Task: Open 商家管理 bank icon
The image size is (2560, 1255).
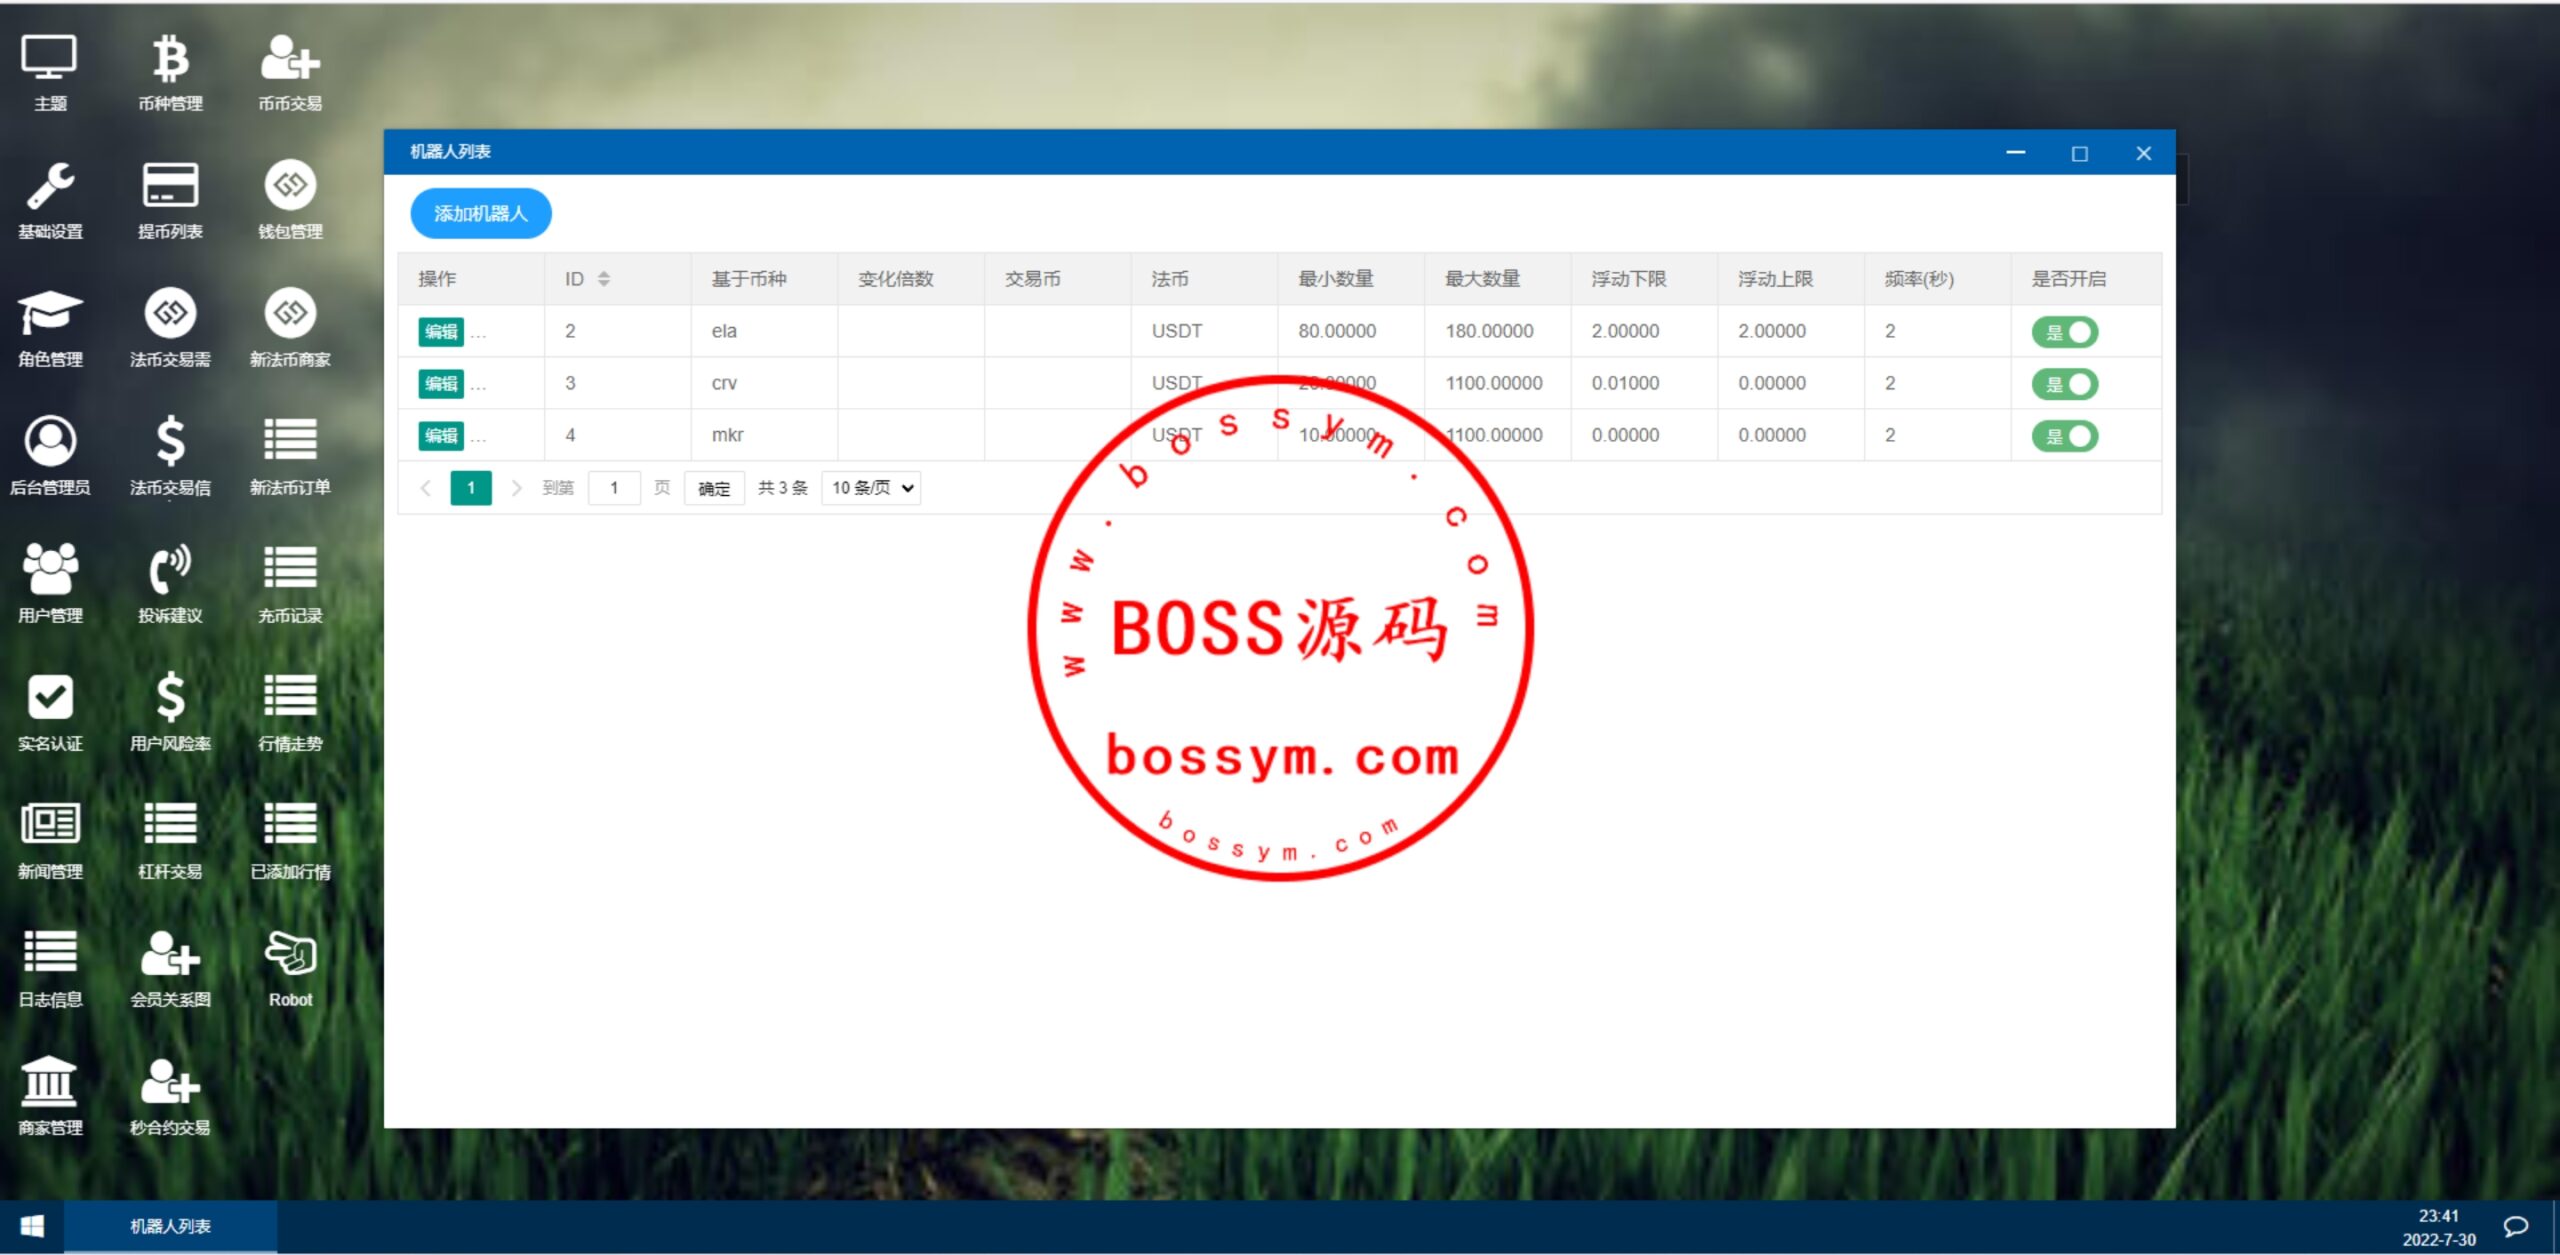Action: click(x=50, y=1097)
